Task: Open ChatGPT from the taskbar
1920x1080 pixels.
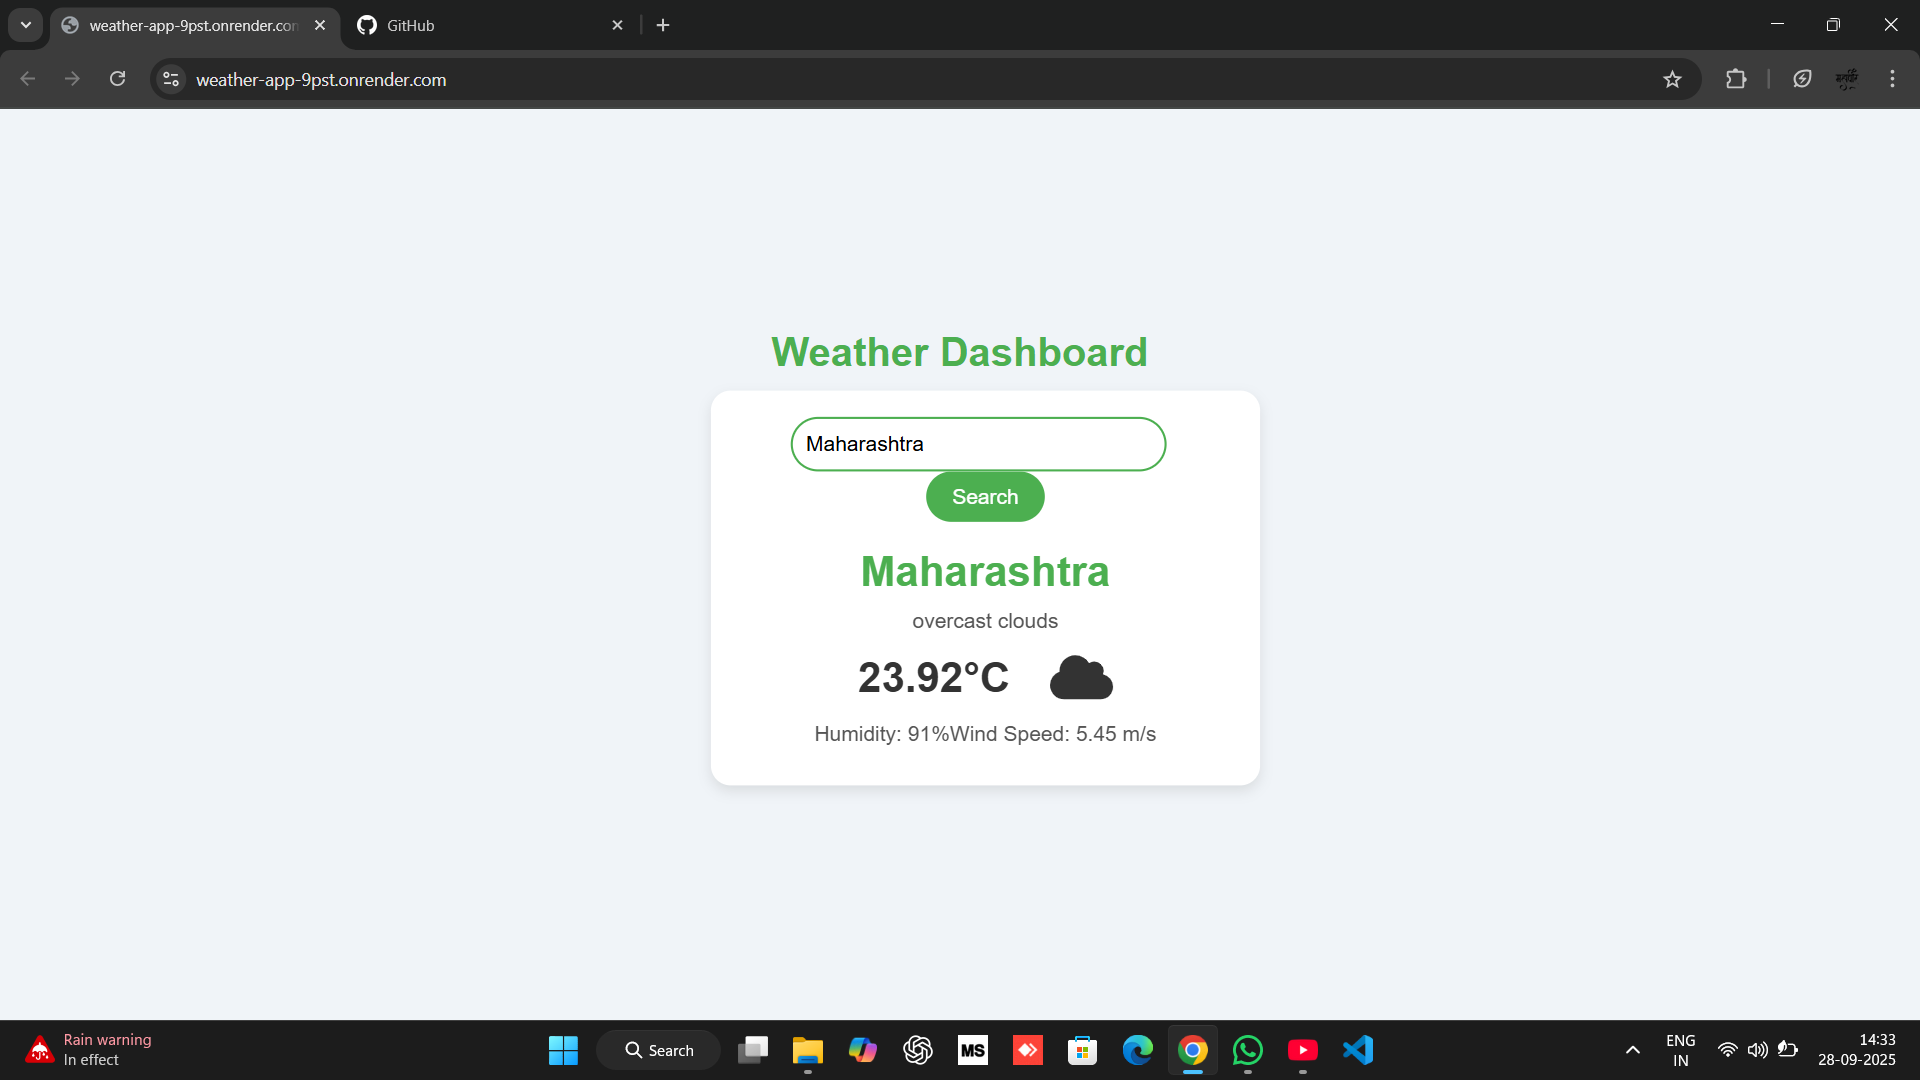Action: pos(918,1050)
